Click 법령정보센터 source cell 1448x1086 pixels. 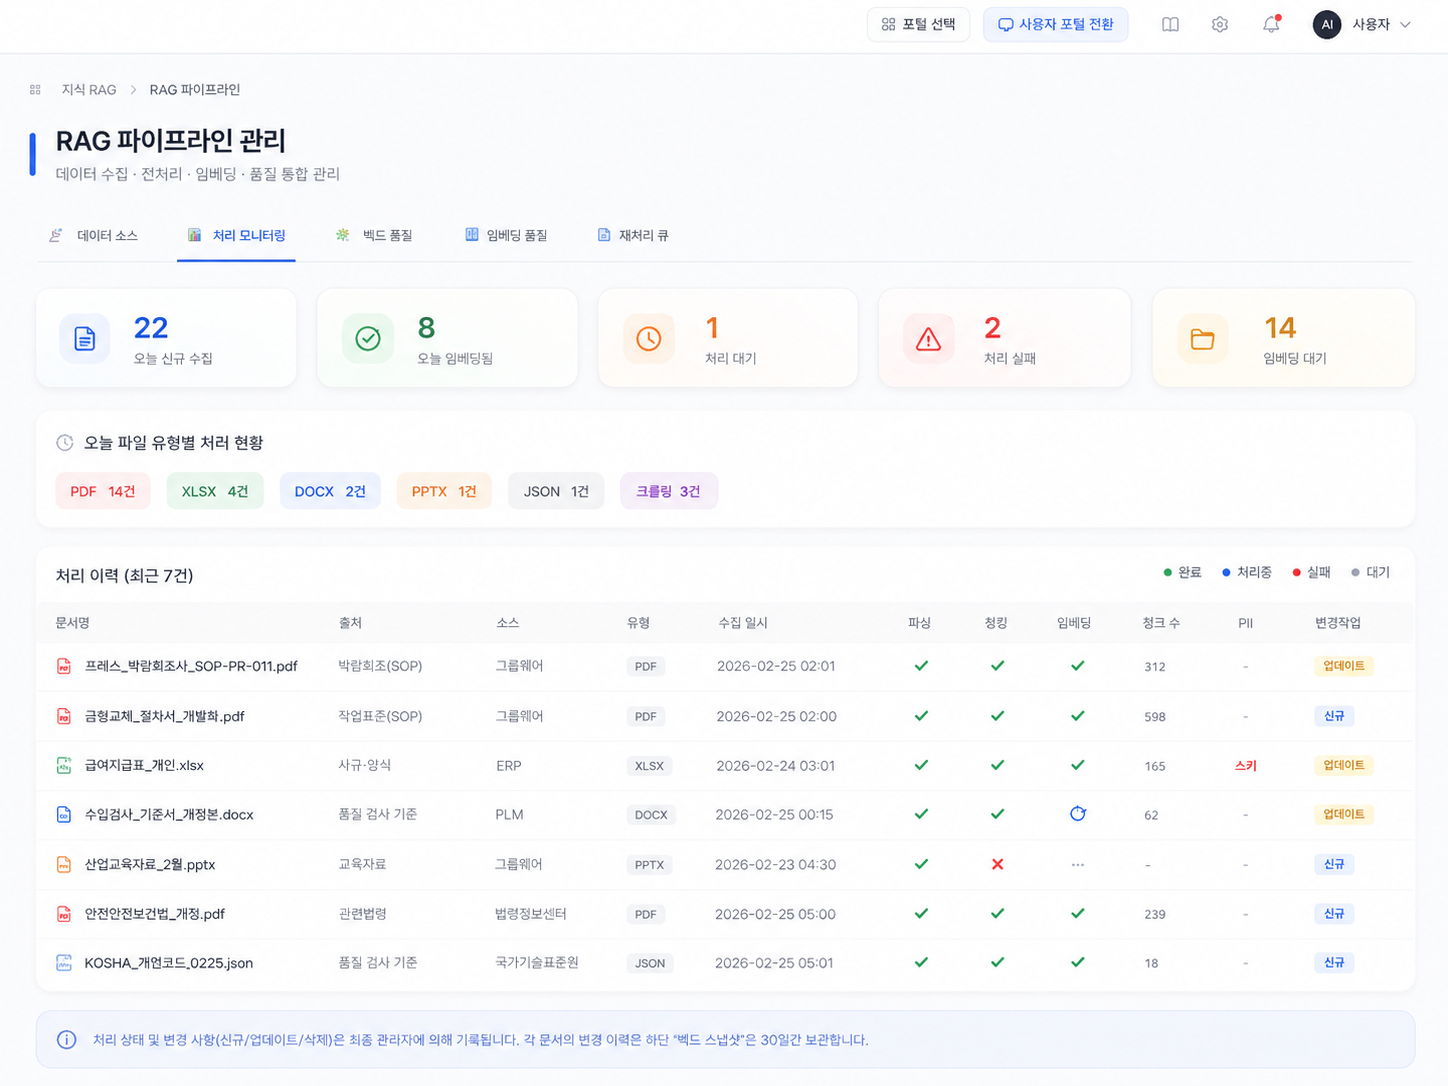click(531, 914)
